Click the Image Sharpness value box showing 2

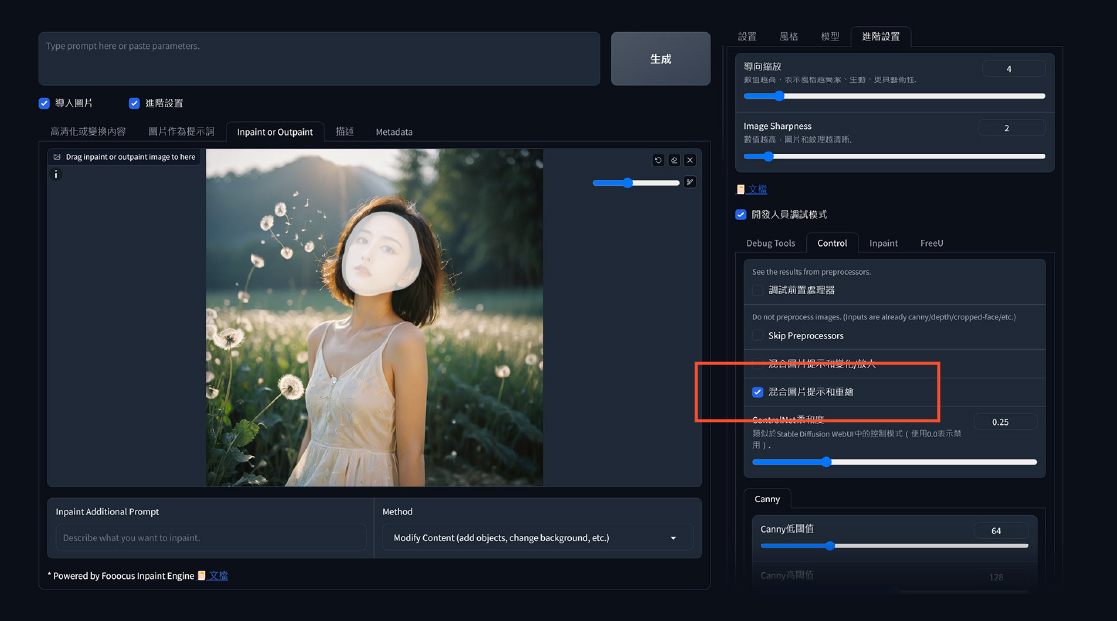pos(1012,128)
